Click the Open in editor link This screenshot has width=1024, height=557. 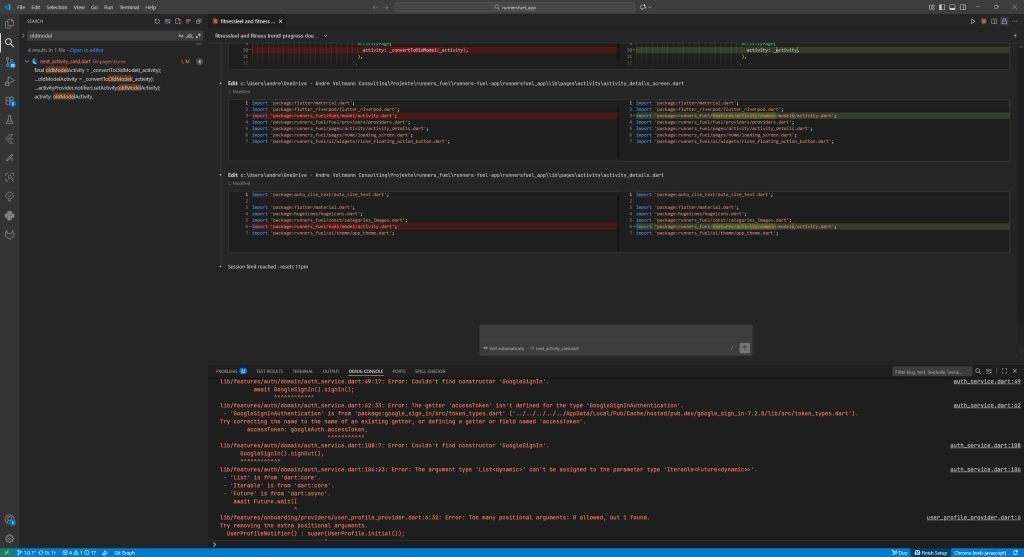87,50
